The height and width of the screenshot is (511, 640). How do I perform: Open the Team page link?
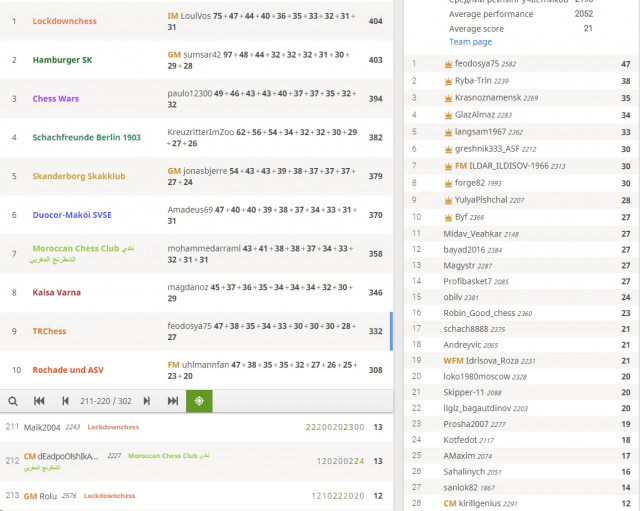tap(470, 42)
